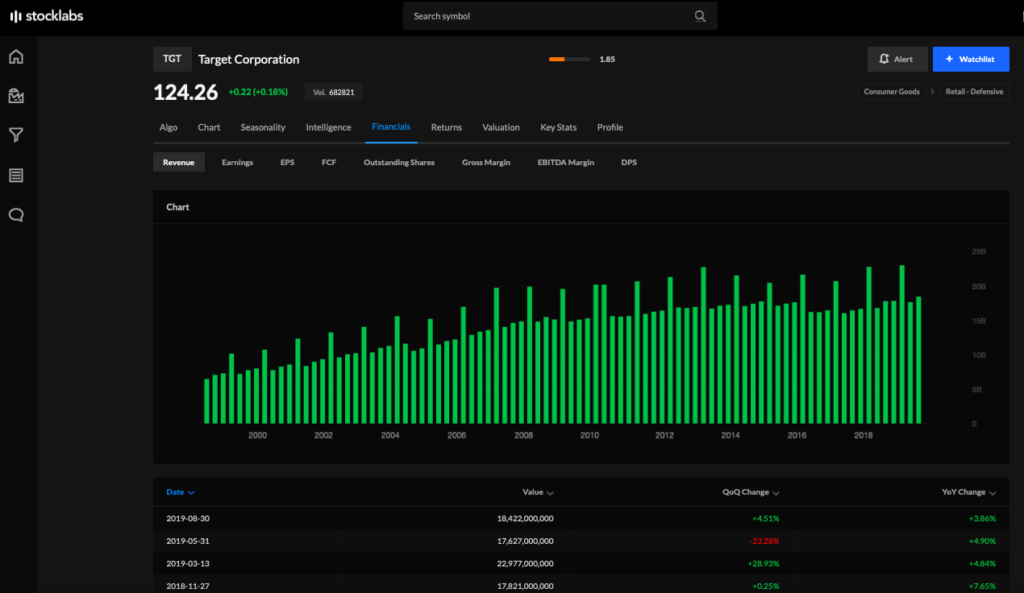1024x593 pixels.
Task: Open the Intelligence tab
Action: pos(328,127)
